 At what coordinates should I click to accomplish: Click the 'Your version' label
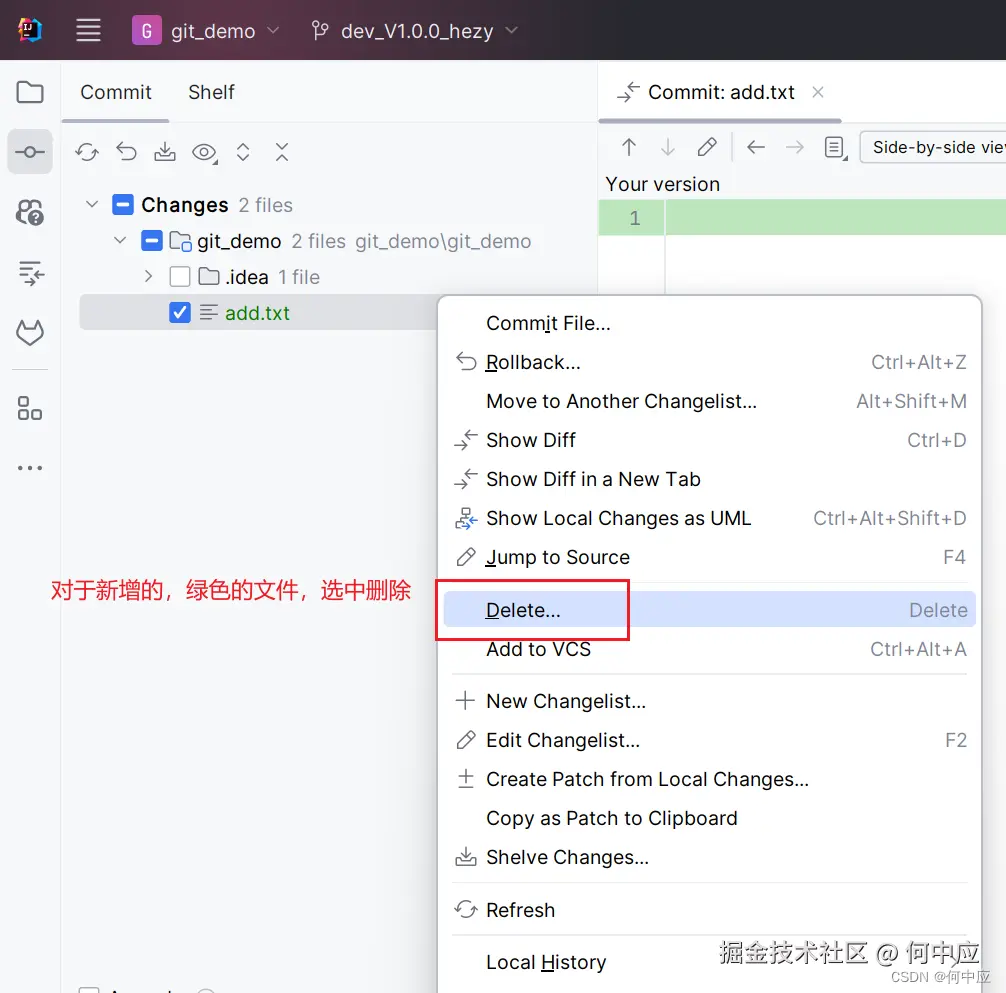click(x=662, y=185)
